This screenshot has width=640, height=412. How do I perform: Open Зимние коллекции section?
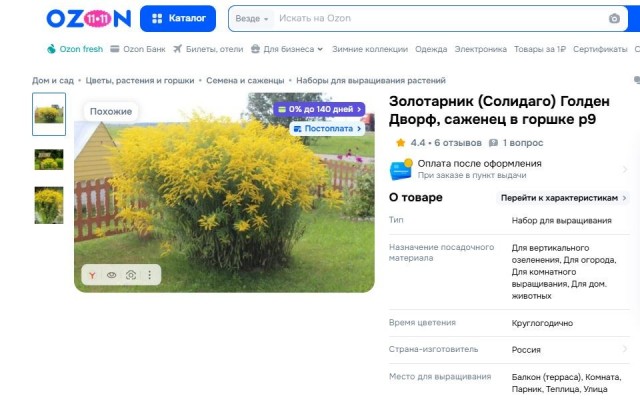click(370, 49)
